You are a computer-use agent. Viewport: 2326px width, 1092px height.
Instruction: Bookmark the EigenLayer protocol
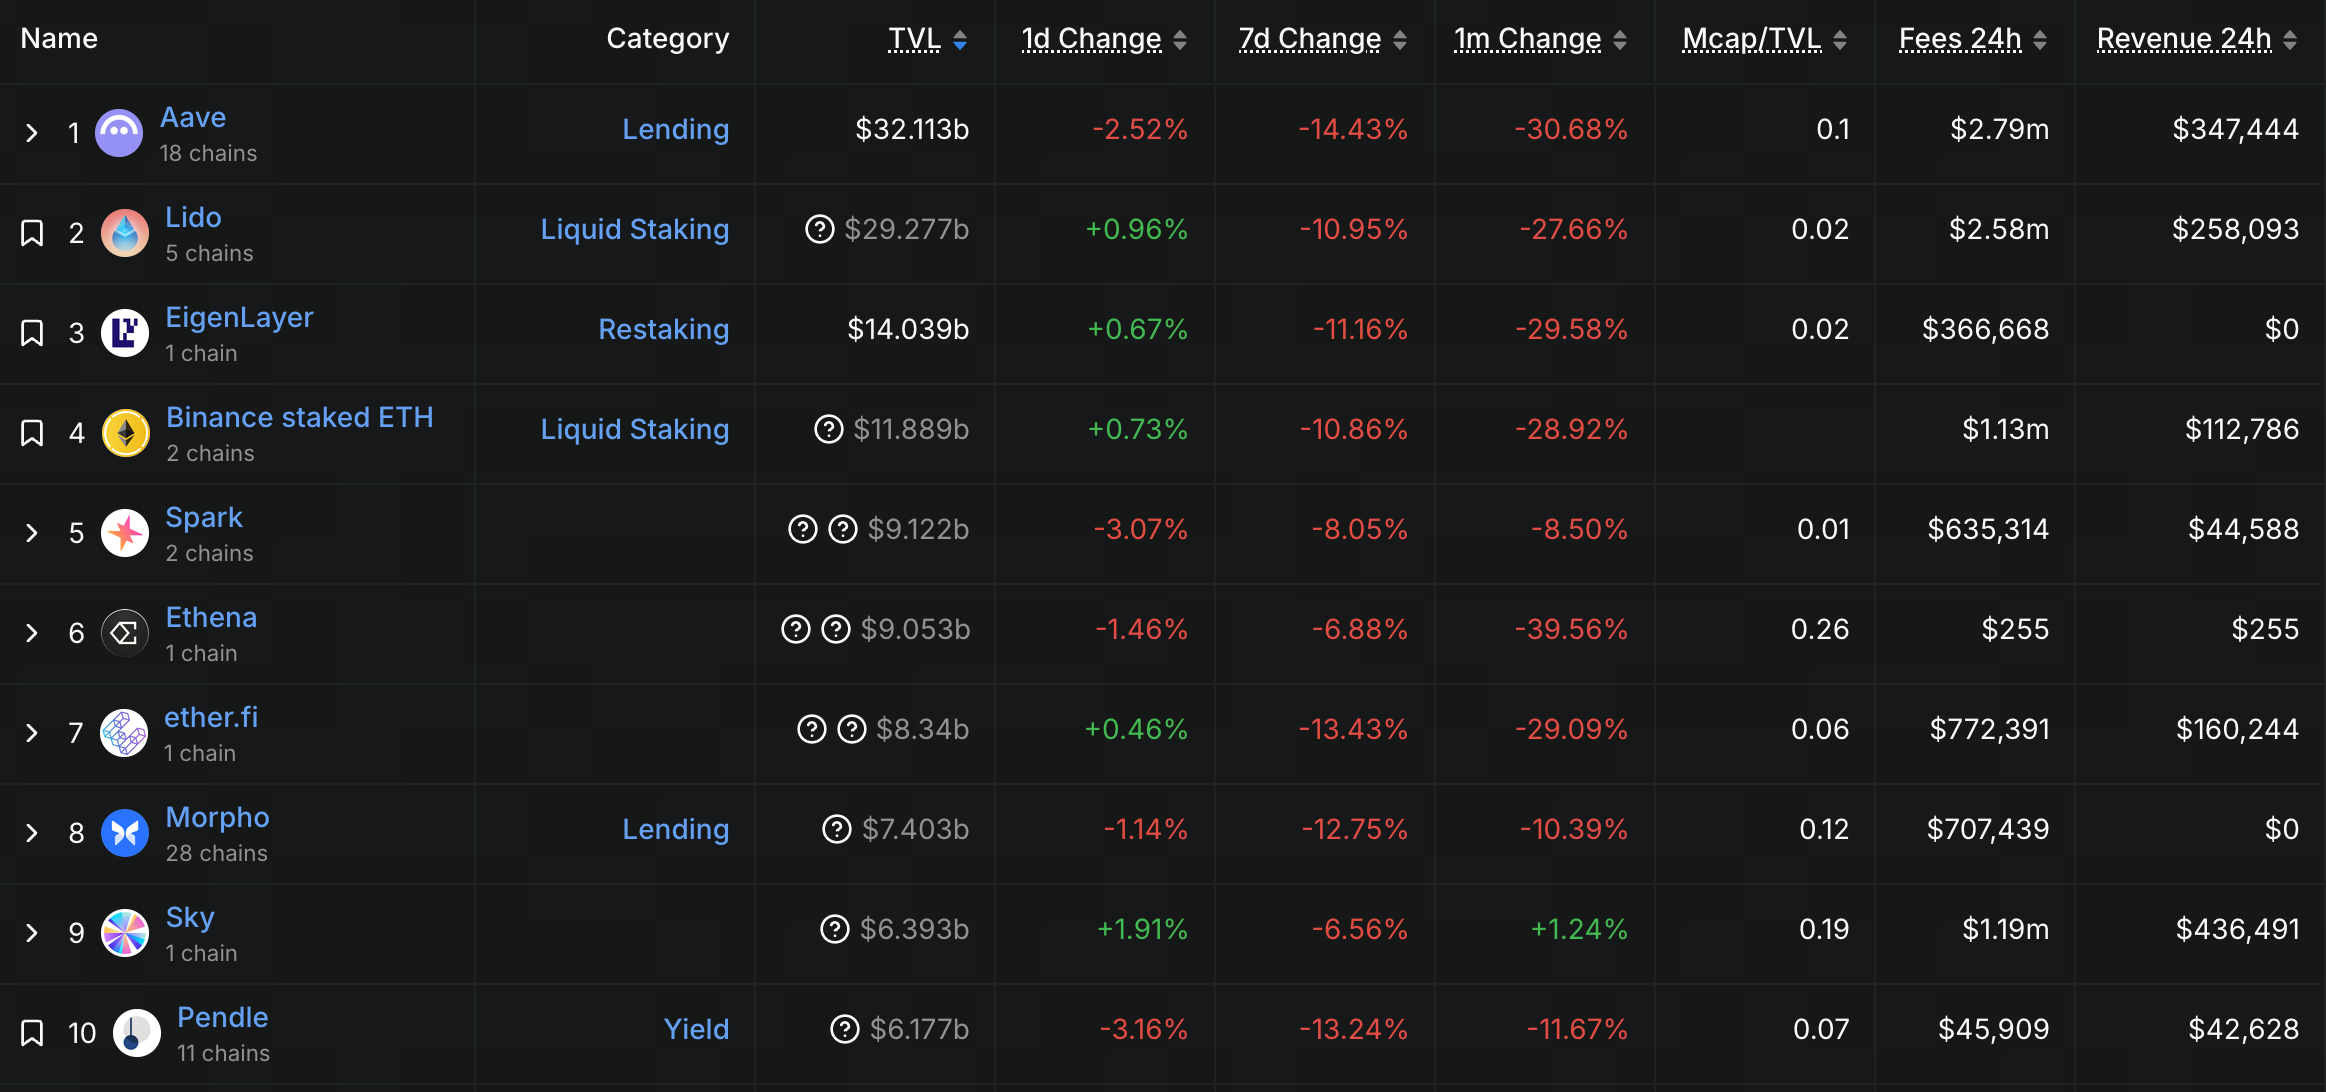pyautogui.click(x=32, y=332)
